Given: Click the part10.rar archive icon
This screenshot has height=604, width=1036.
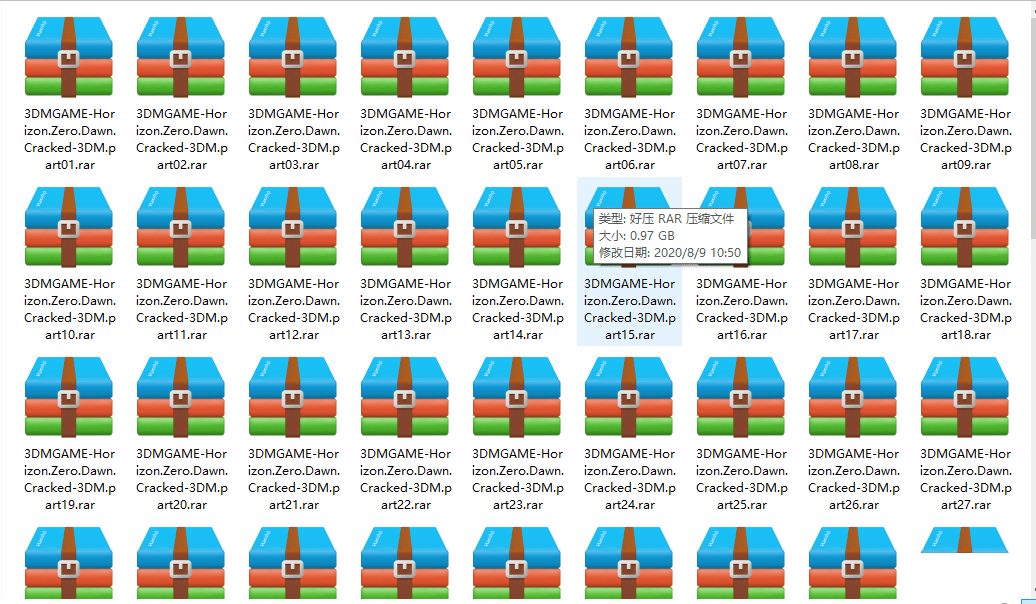Looking at the screenshot, I should click(x=69, y=227).
